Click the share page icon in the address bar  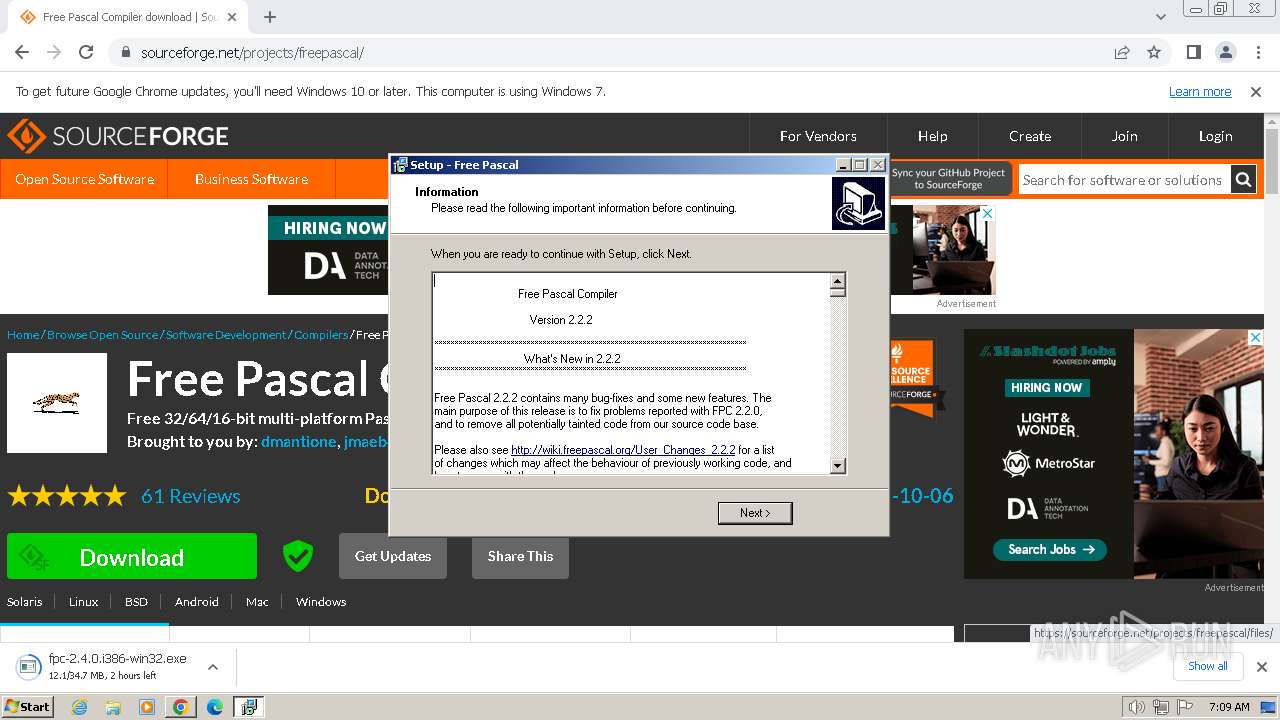point(1122,52)
